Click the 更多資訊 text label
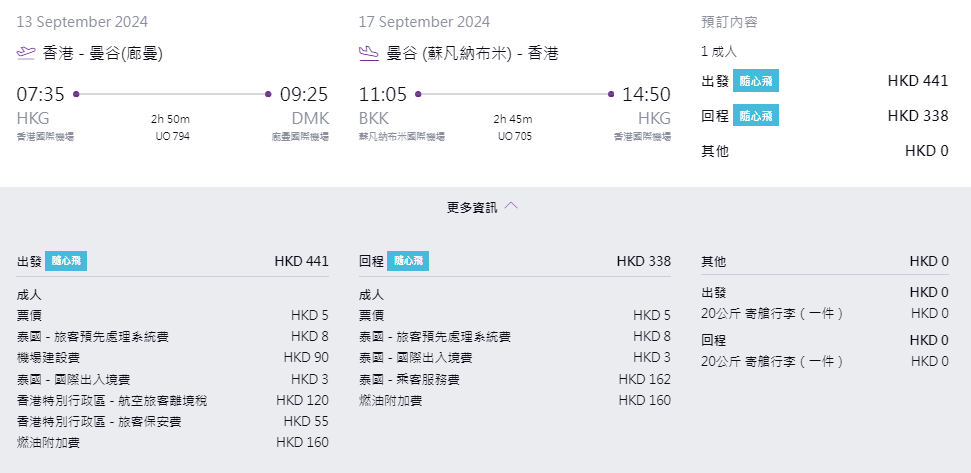Image resolution: width=971 pixels, height=473 pixels. click(471, 208)
